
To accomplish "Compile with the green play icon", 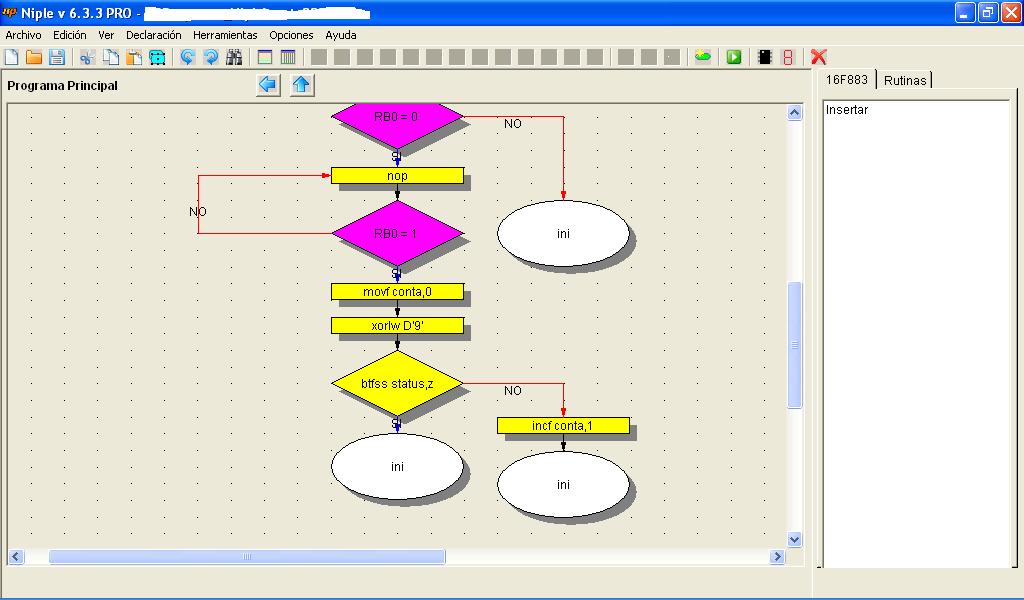I will (734, 57).
